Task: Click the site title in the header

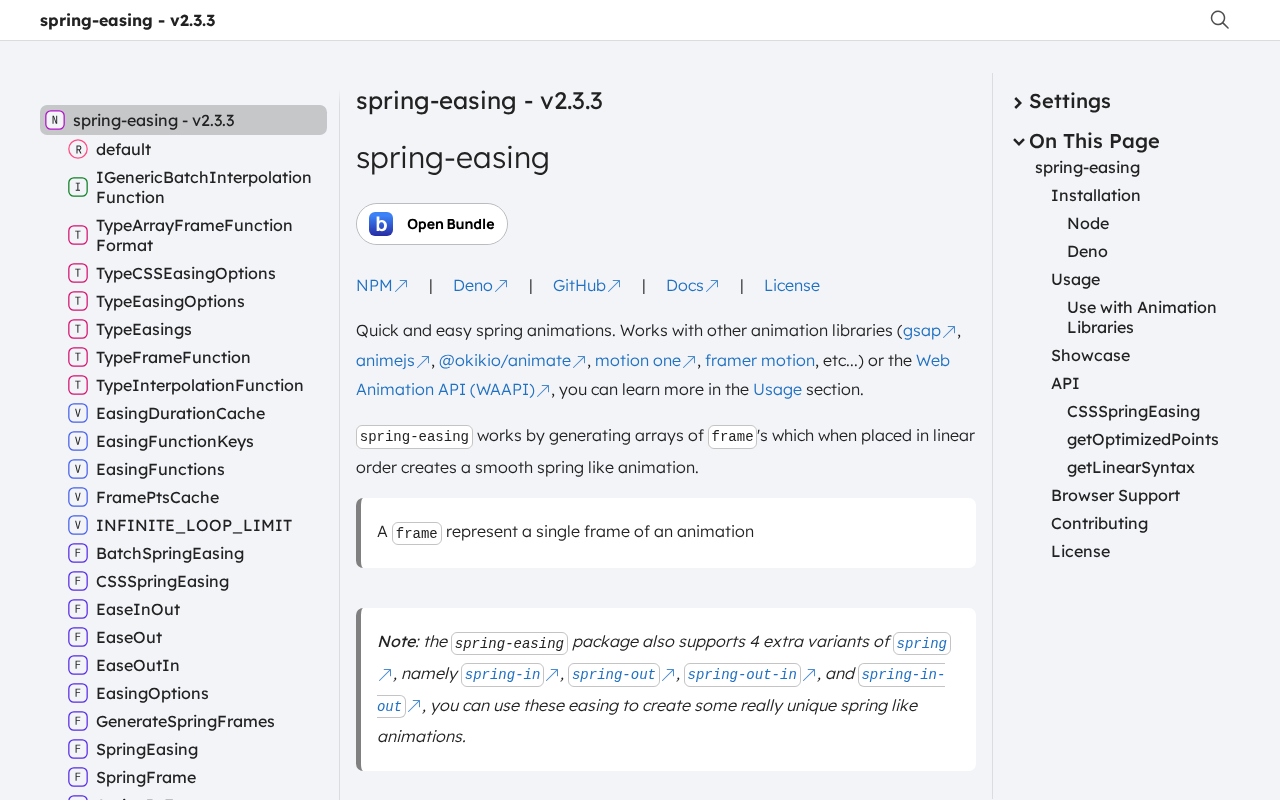Action: coord(127,20)
